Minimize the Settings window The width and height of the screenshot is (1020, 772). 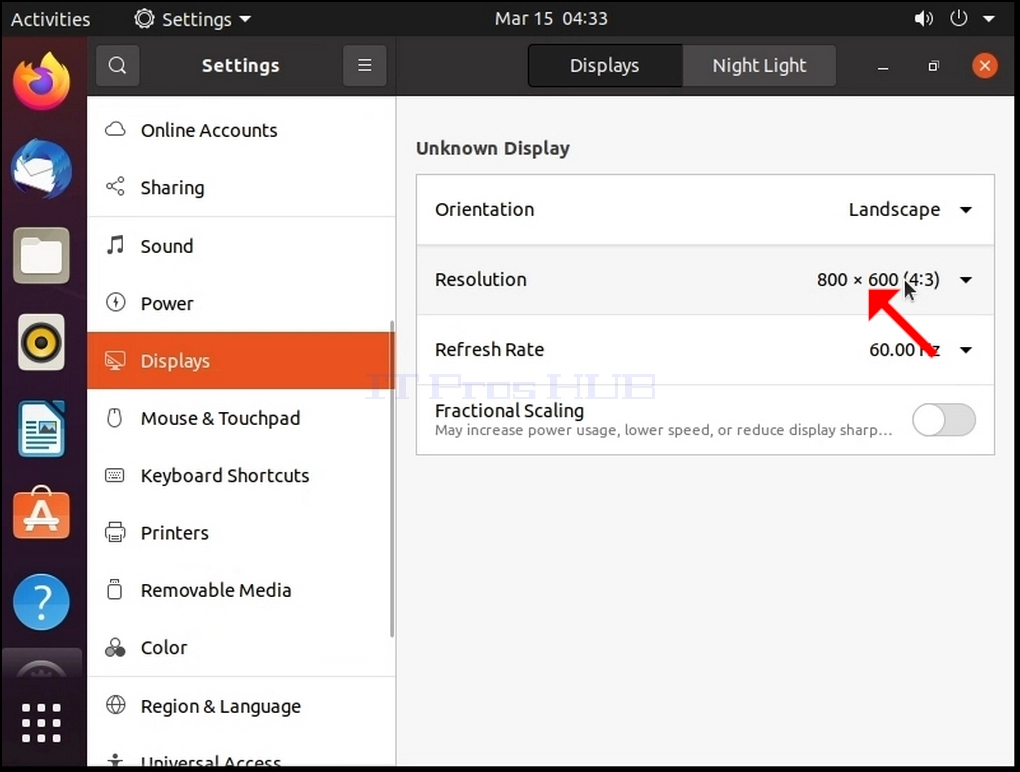883,66
